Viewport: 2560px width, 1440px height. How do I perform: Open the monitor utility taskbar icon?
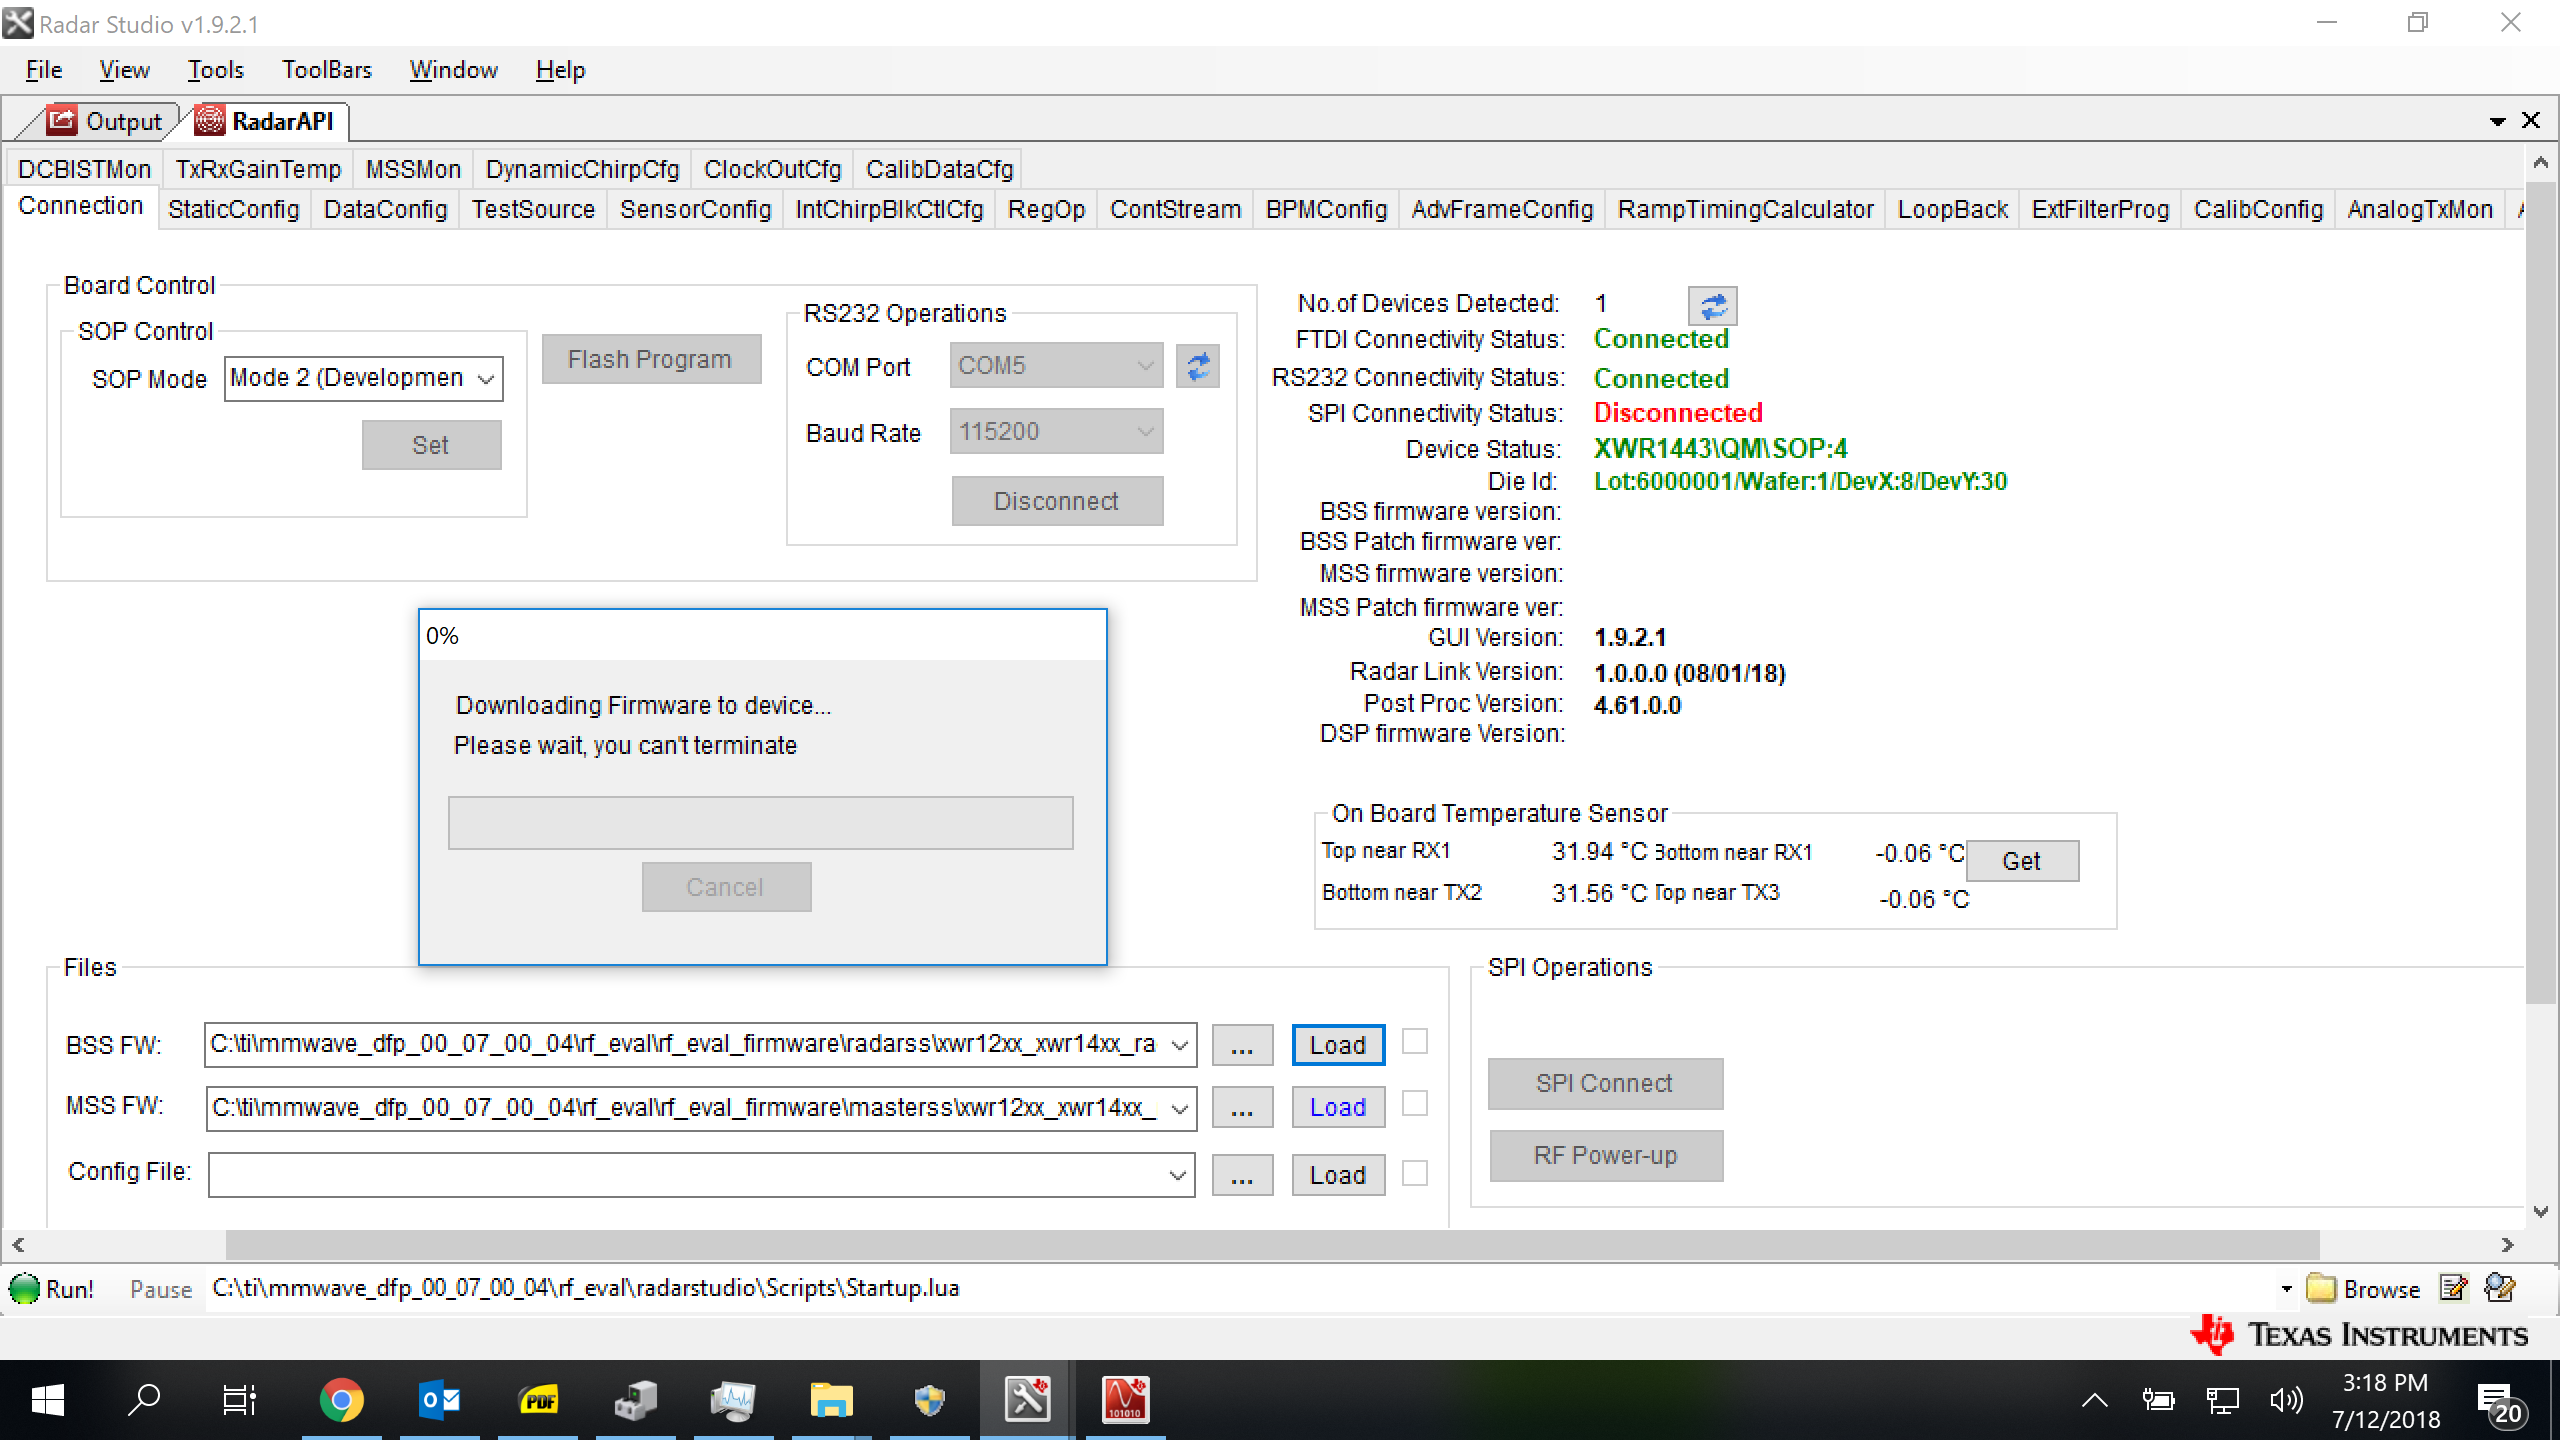tap(733, 1399)
